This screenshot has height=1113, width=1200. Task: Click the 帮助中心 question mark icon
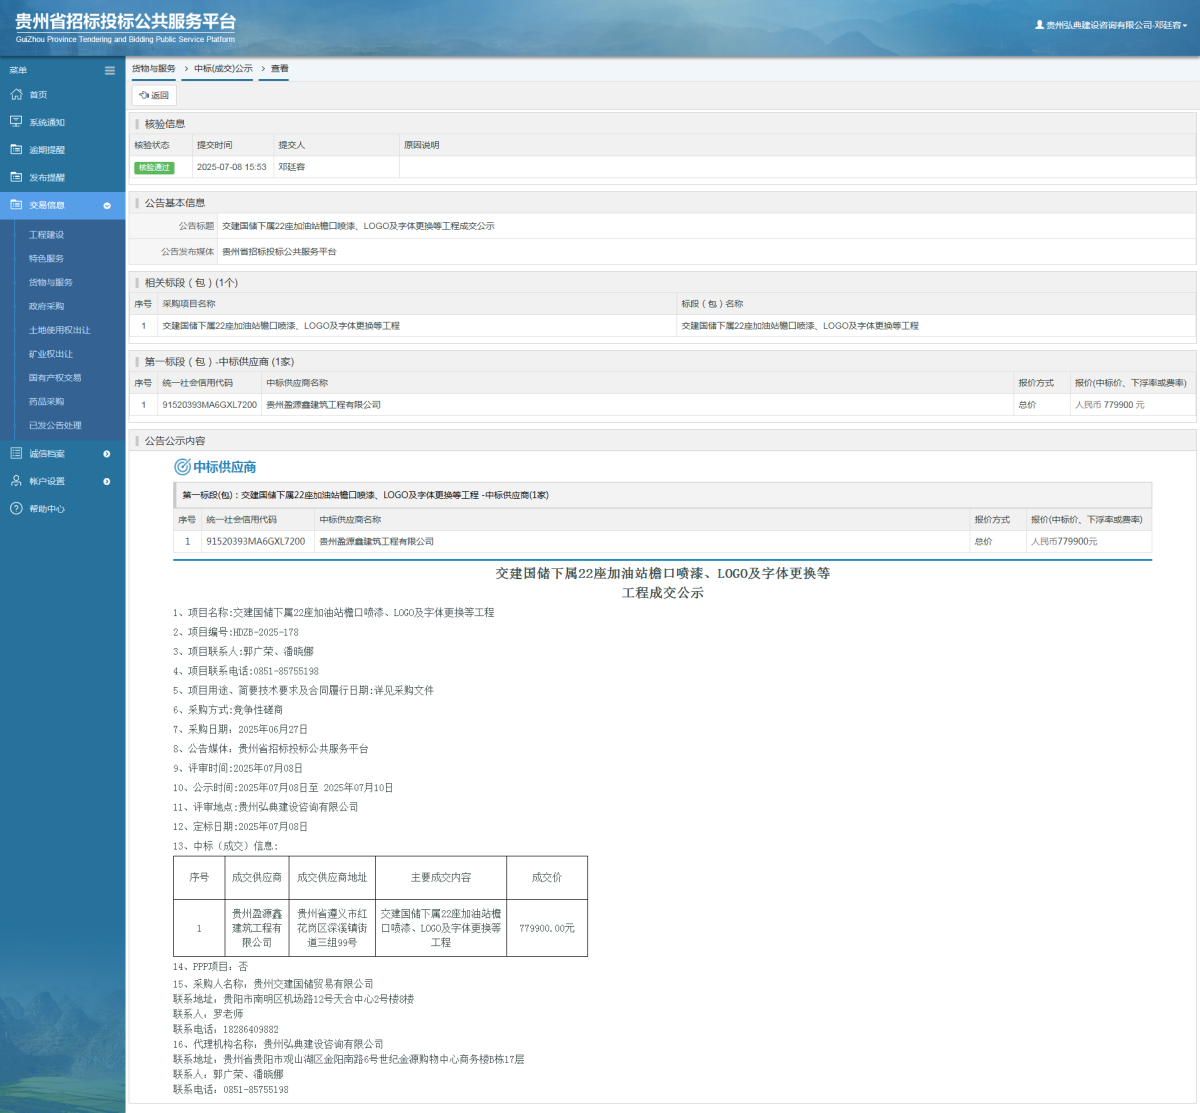[x=16, y=508]
